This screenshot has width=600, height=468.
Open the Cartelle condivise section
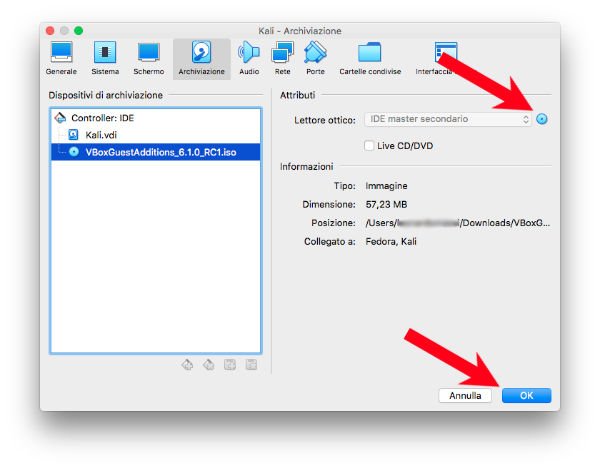370,59
